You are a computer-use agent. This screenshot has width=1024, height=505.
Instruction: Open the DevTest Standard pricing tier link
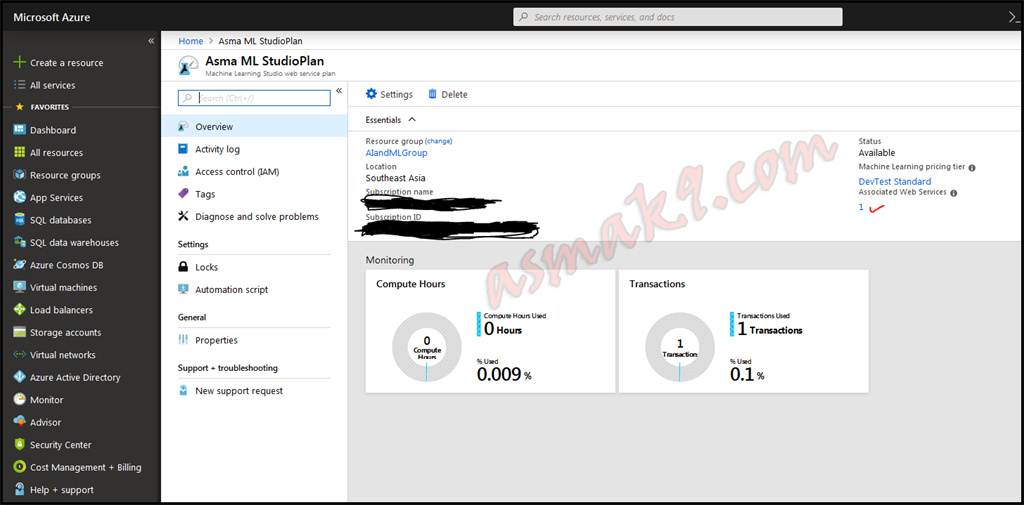(x=895, y=182)
